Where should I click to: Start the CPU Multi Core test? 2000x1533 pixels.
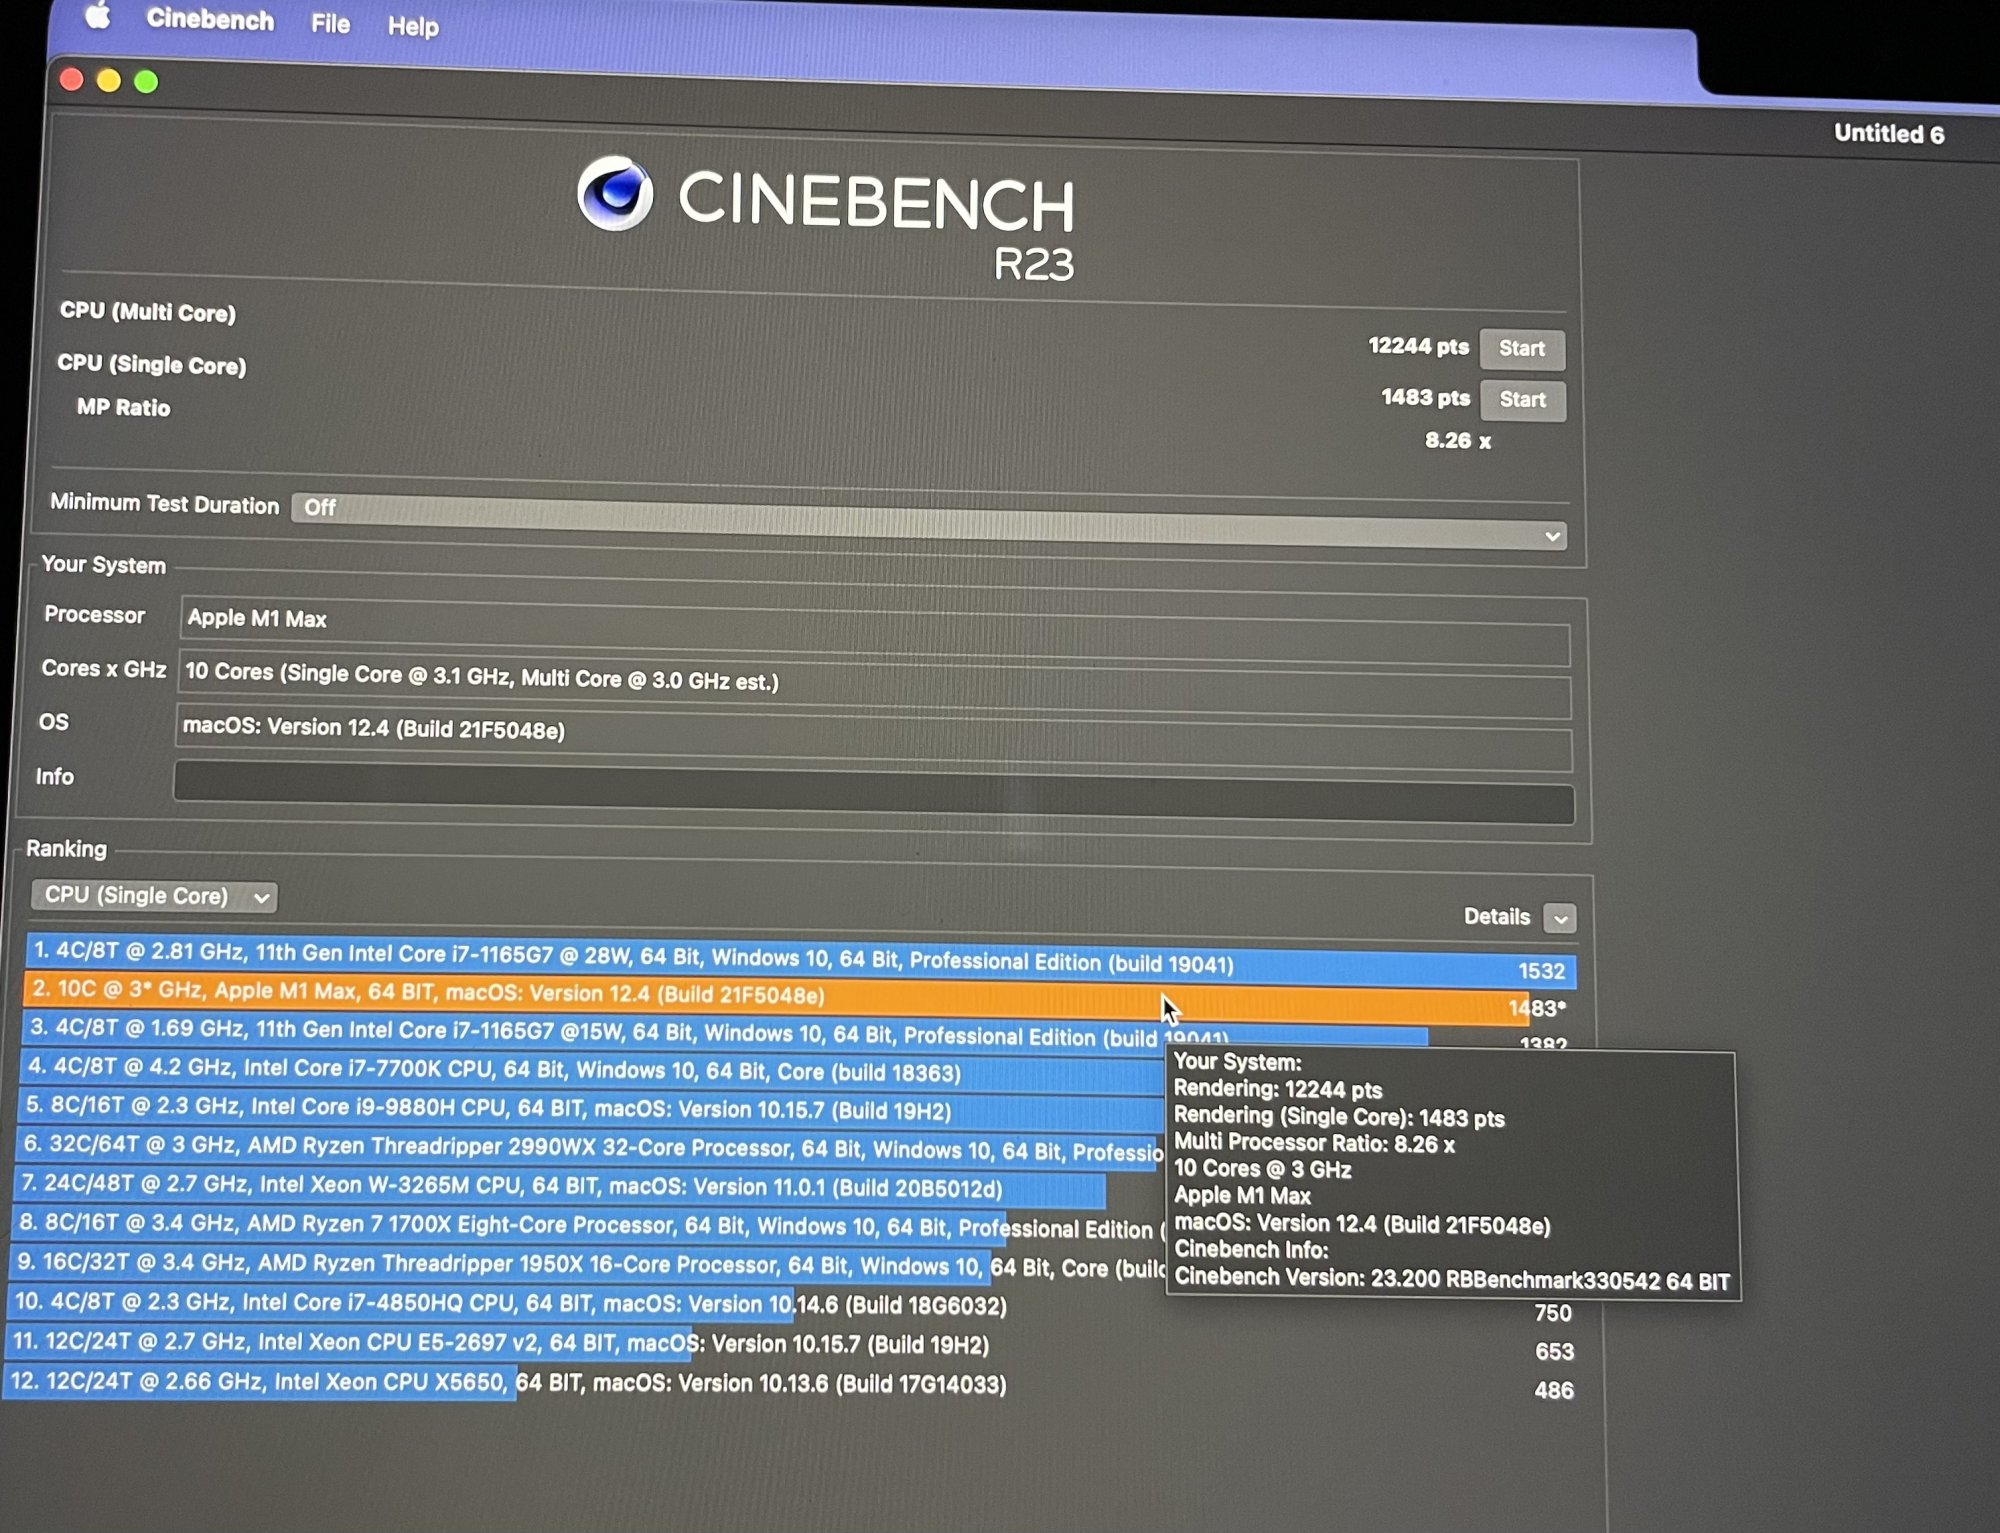1521,348
